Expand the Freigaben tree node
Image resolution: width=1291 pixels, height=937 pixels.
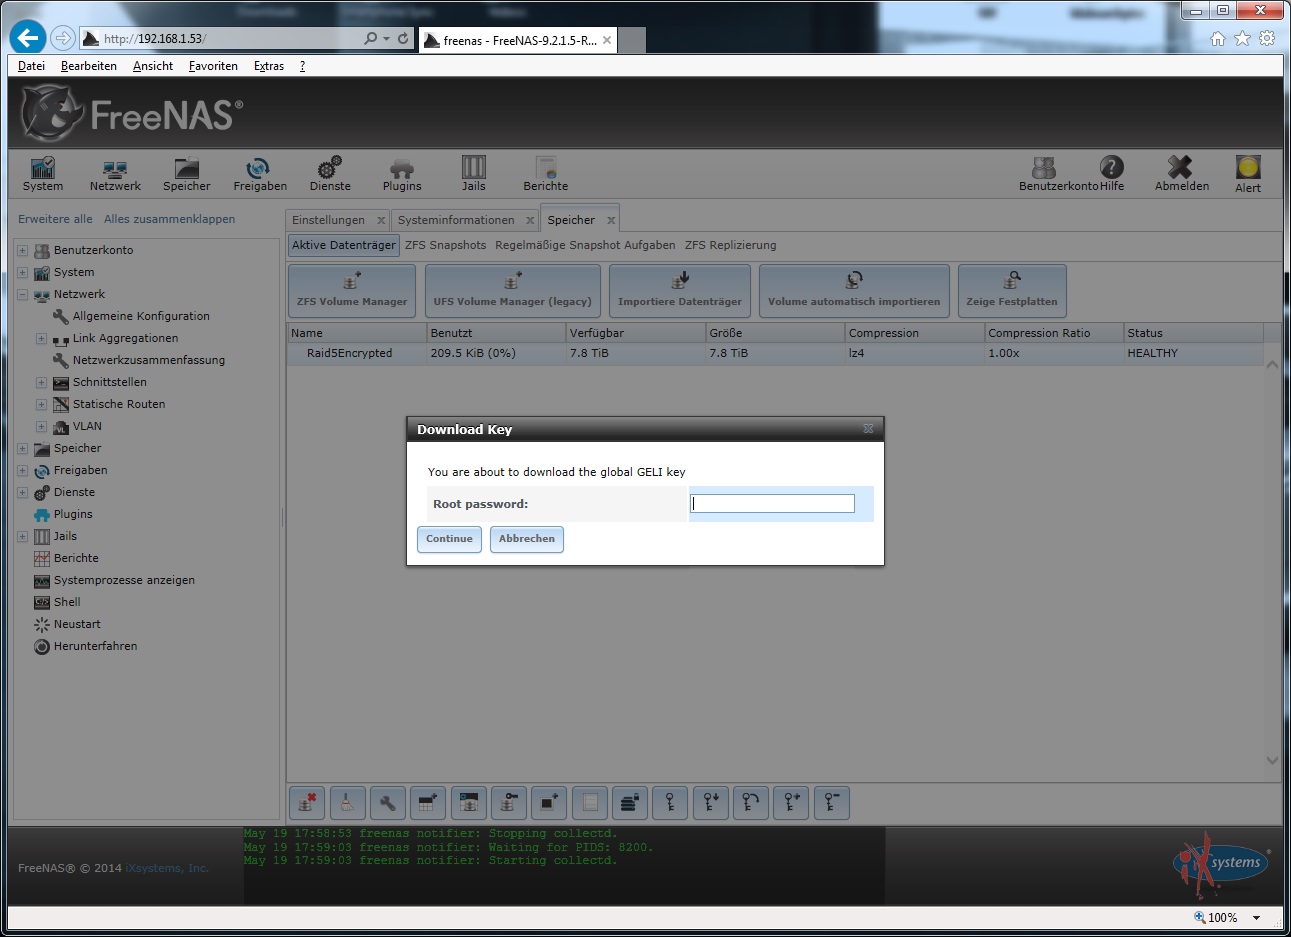(x=22, y=470)
